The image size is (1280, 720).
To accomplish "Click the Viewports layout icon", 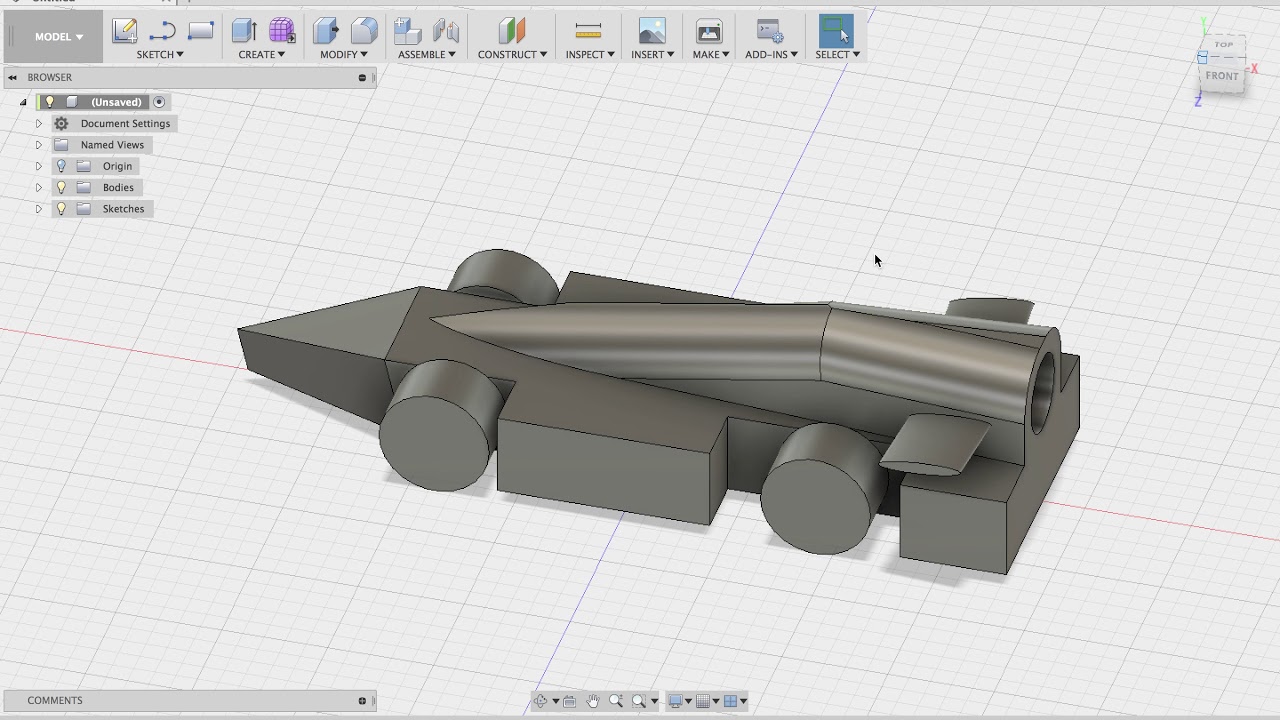I will point(730,701).
